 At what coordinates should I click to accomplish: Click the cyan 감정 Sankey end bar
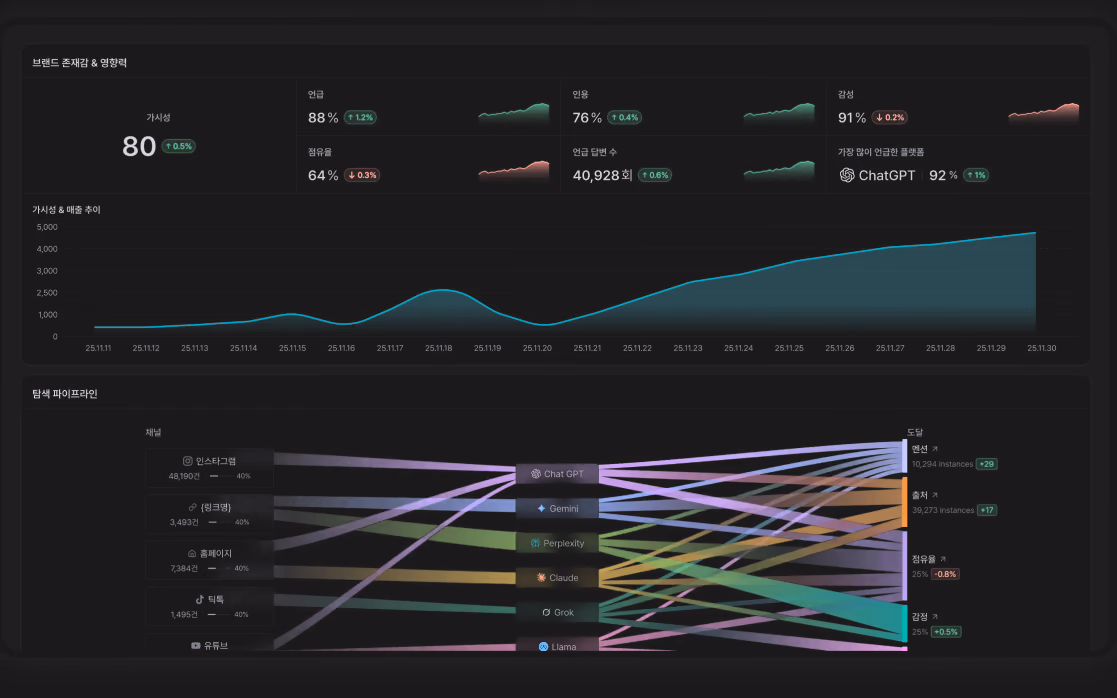click(x=905, y=623)
